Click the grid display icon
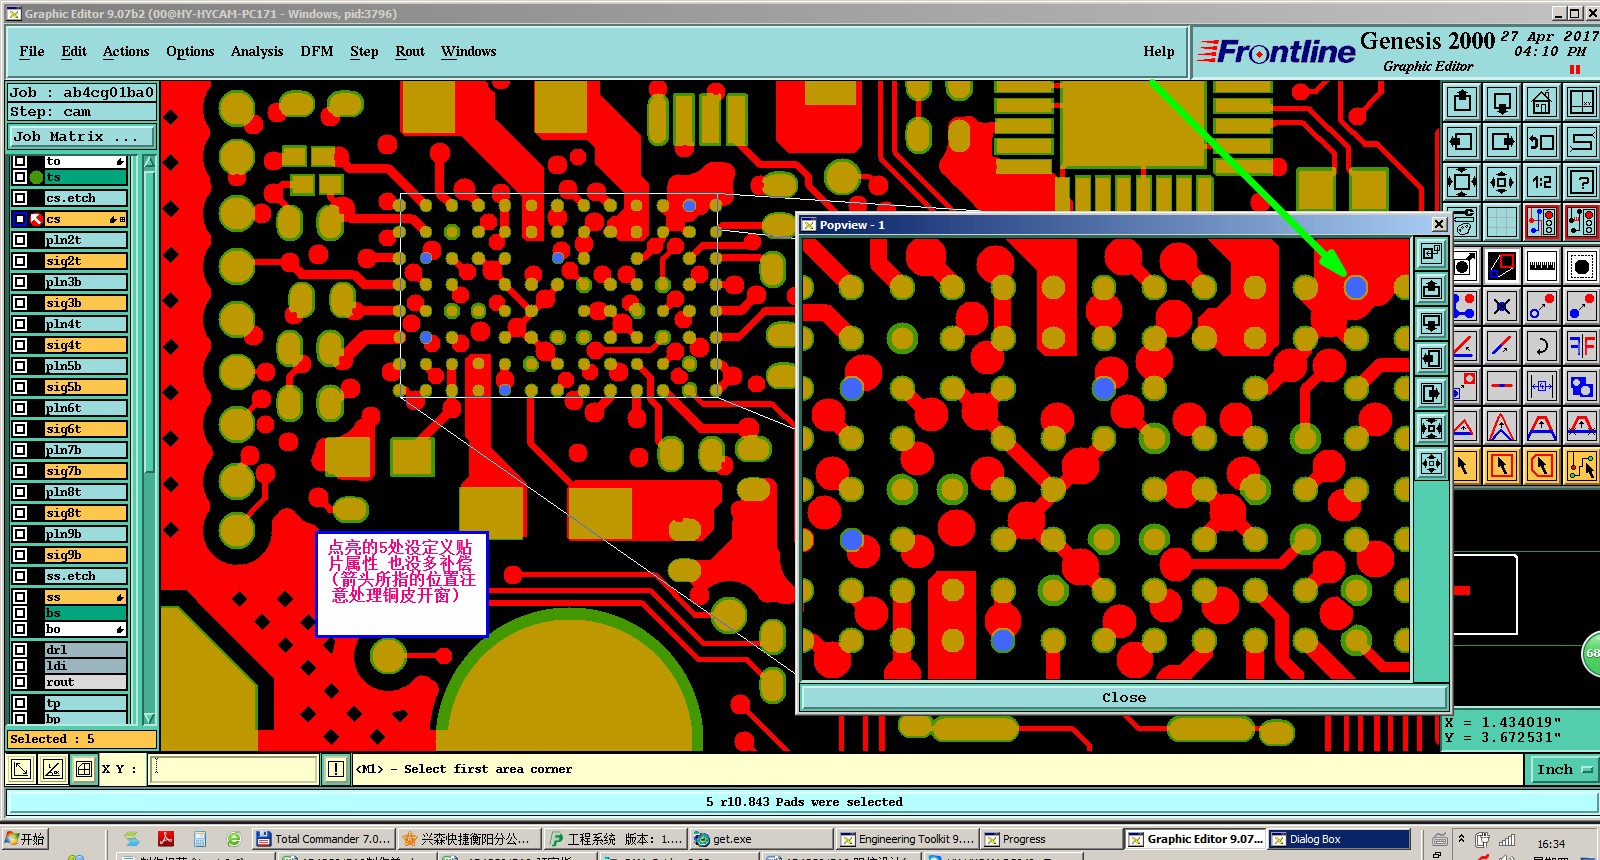 click(x=1502, y=223)
